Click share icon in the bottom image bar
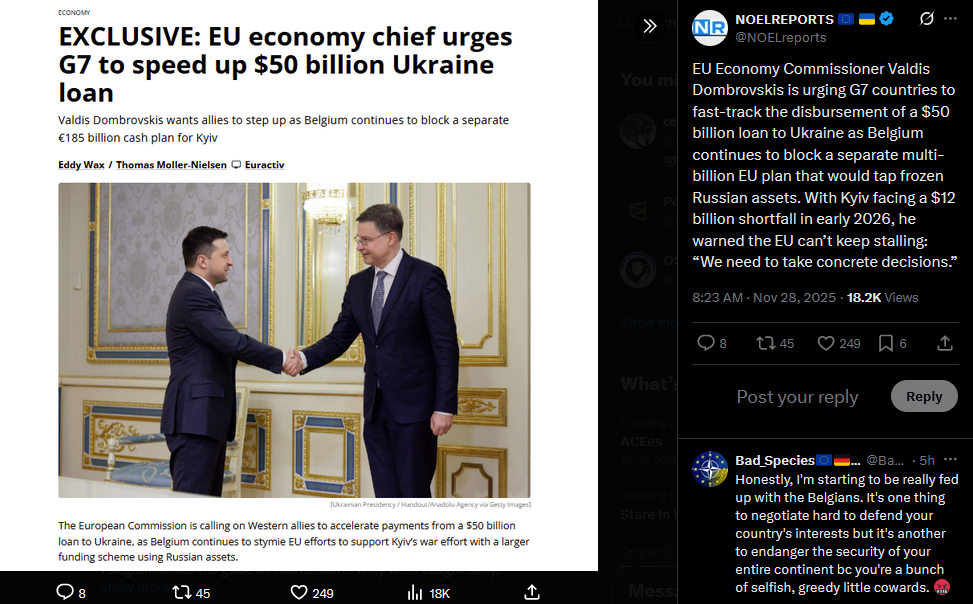The width and height of the screenshot is (973, 604). [x=532, y=592]
